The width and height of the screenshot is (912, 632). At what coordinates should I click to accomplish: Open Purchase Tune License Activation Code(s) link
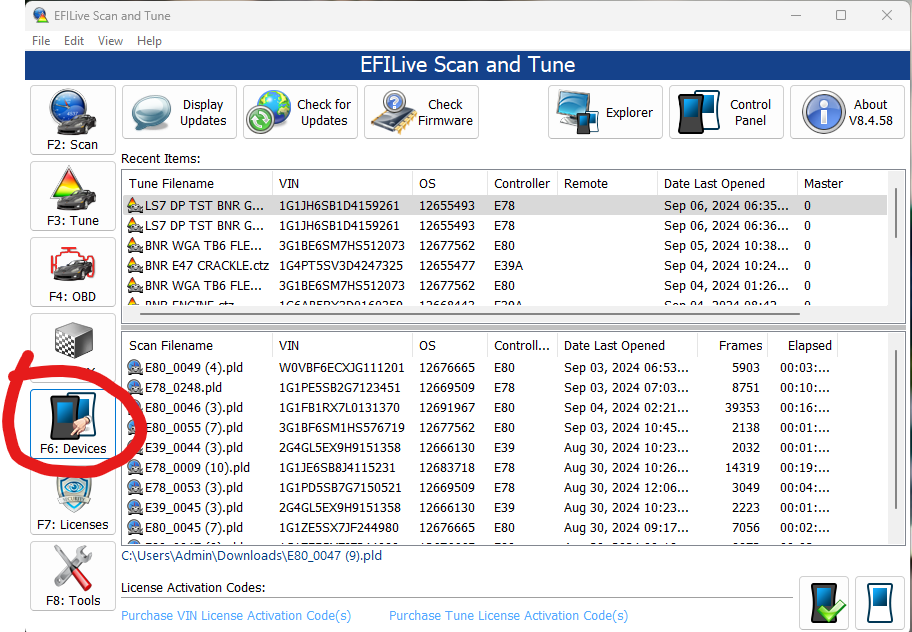[508, 615]
